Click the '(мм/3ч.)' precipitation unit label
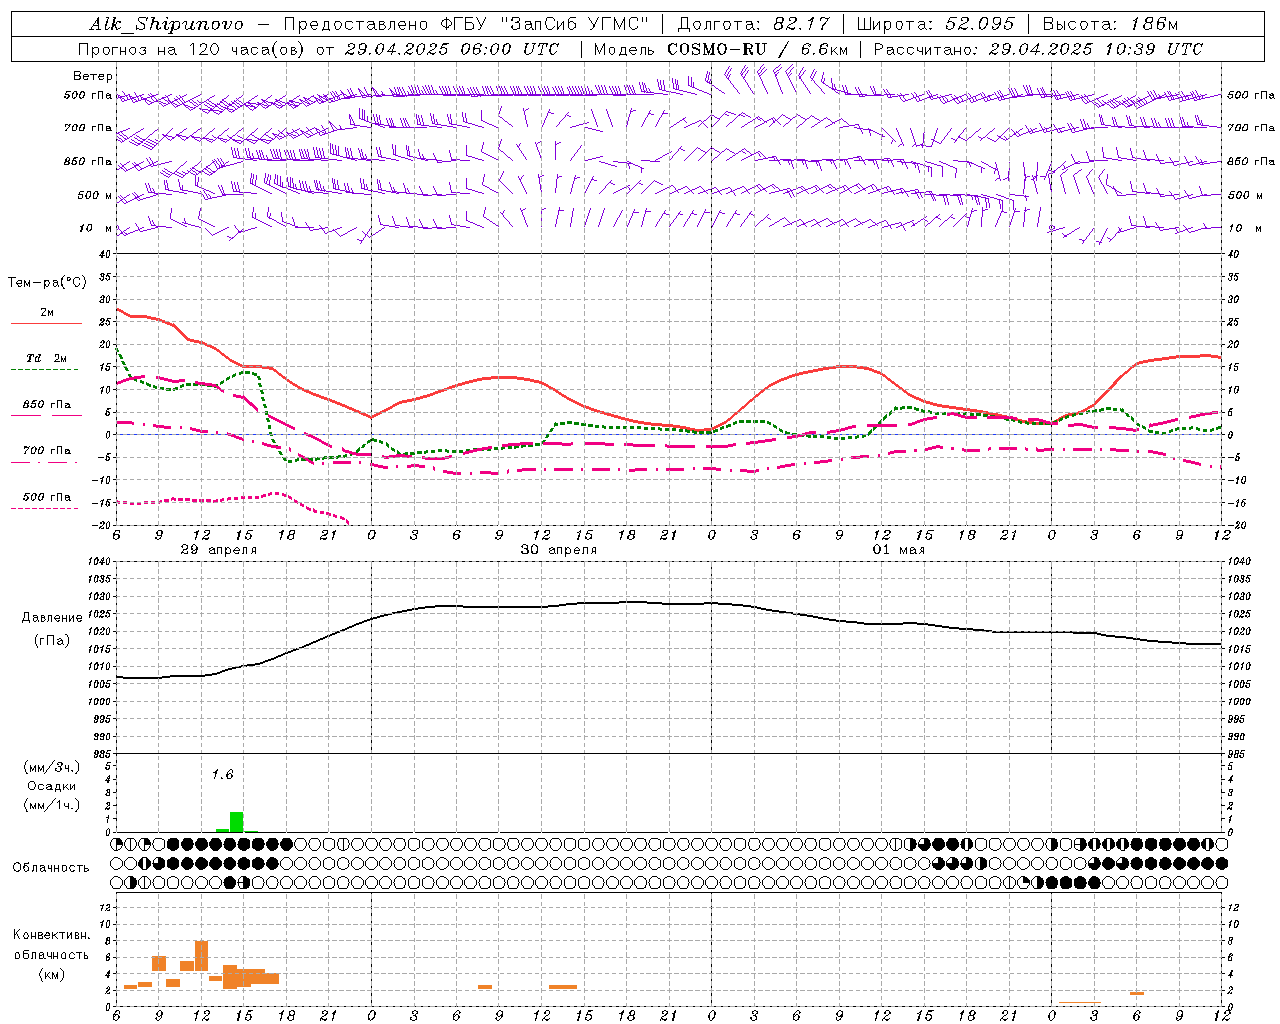 coord(52,767)
